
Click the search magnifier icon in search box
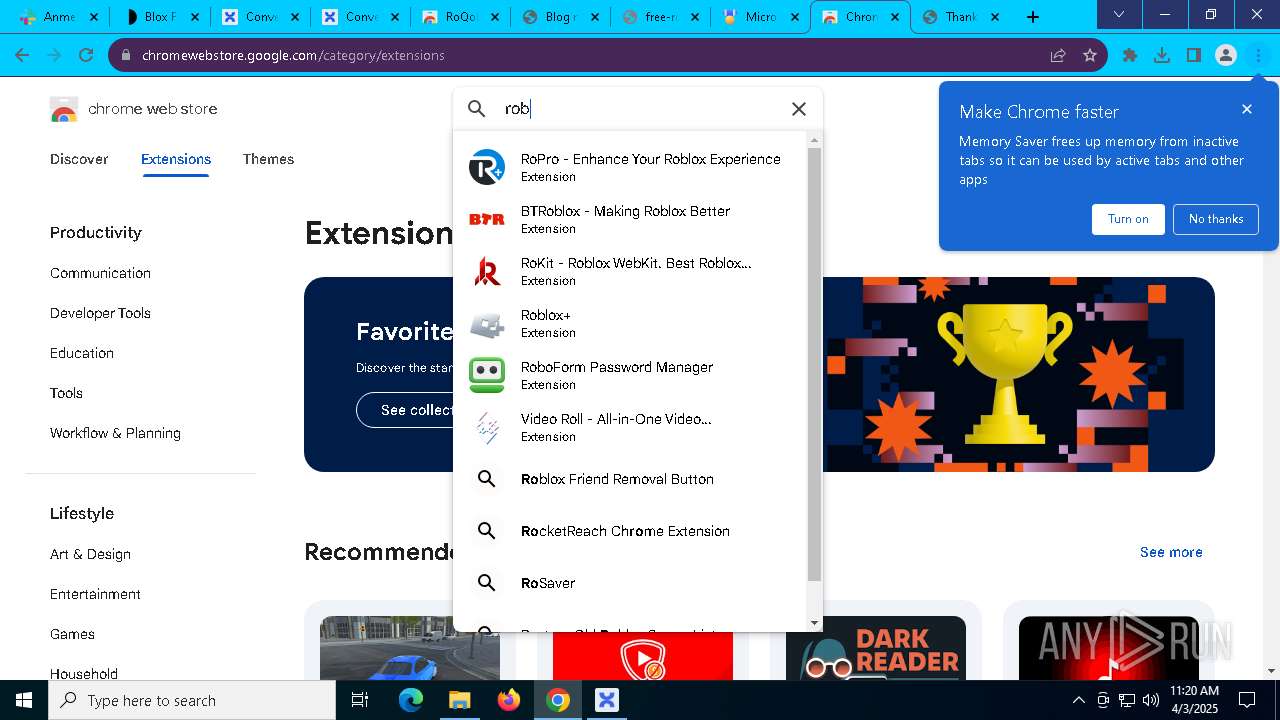click(477, 109)
